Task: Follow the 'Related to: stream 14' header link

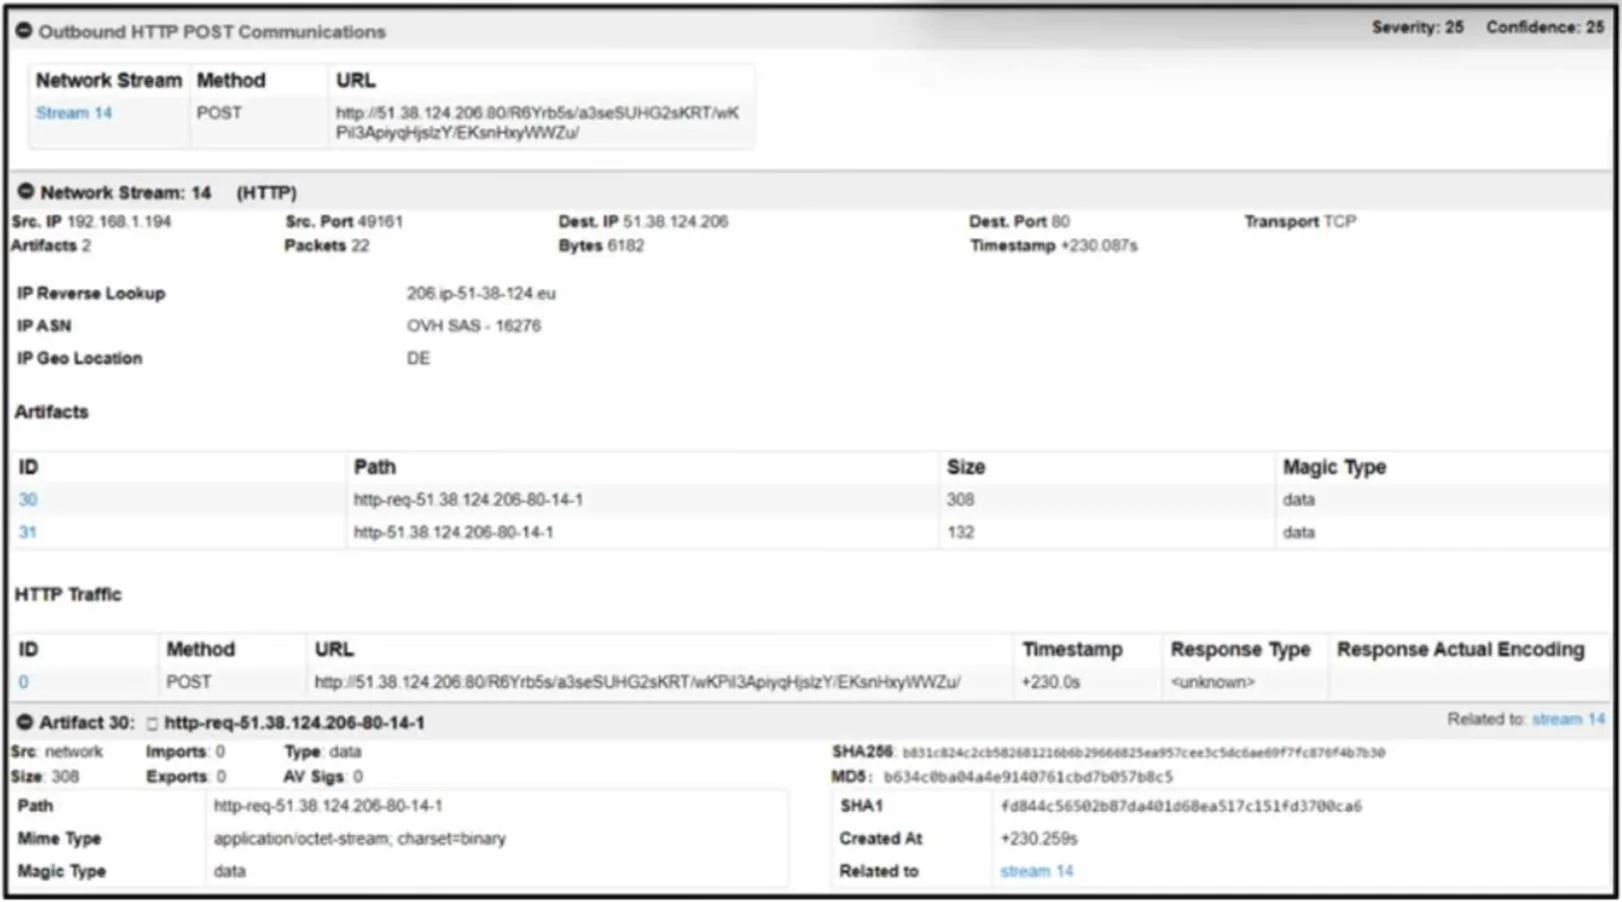Action: point(1568,719)
